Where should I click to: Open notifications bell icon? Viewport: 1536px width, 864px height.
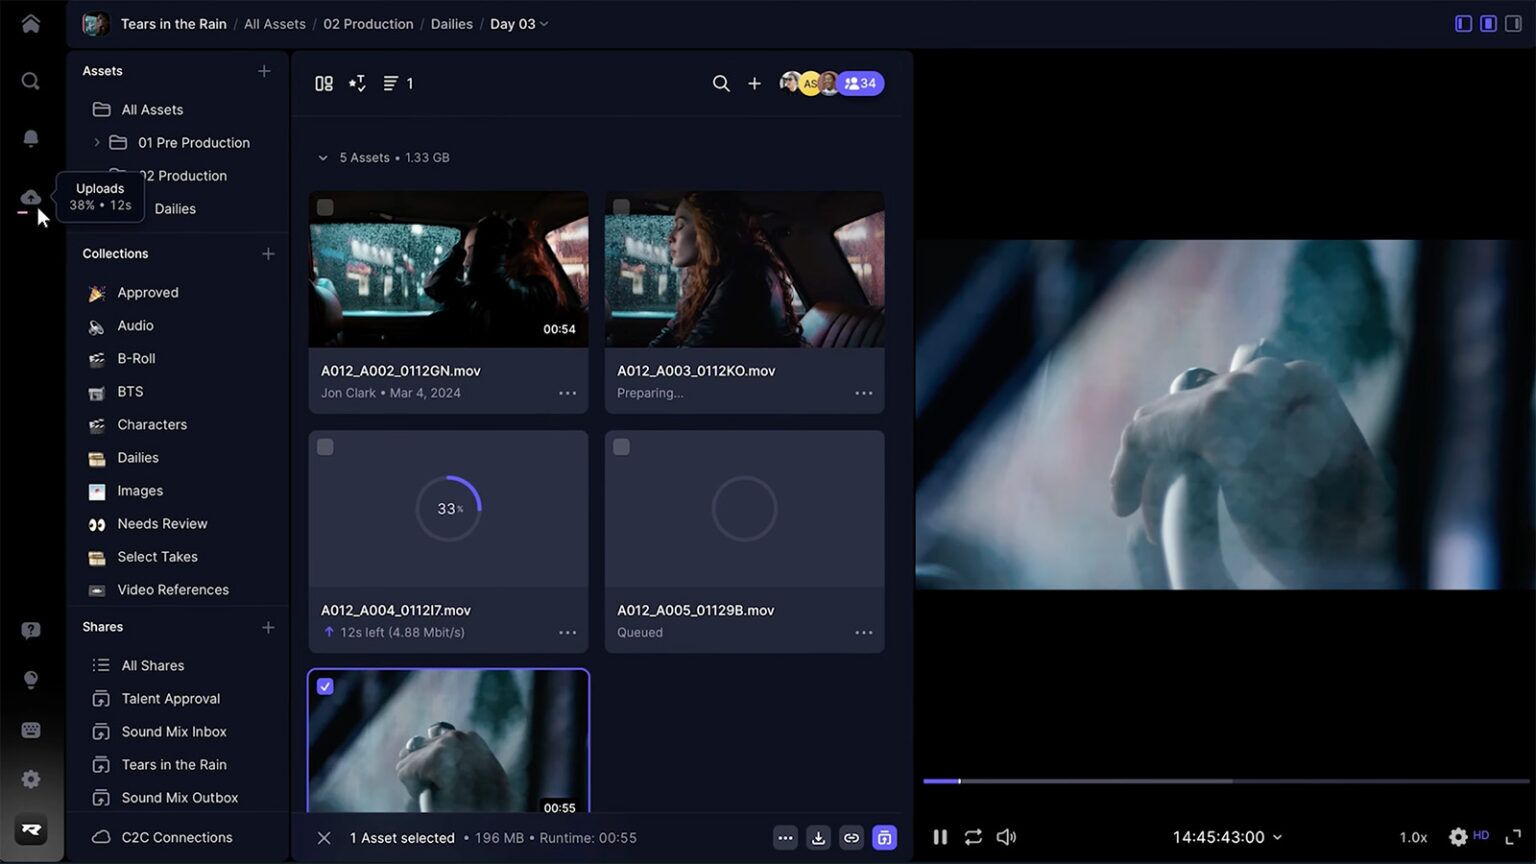[x=31, y=138]
